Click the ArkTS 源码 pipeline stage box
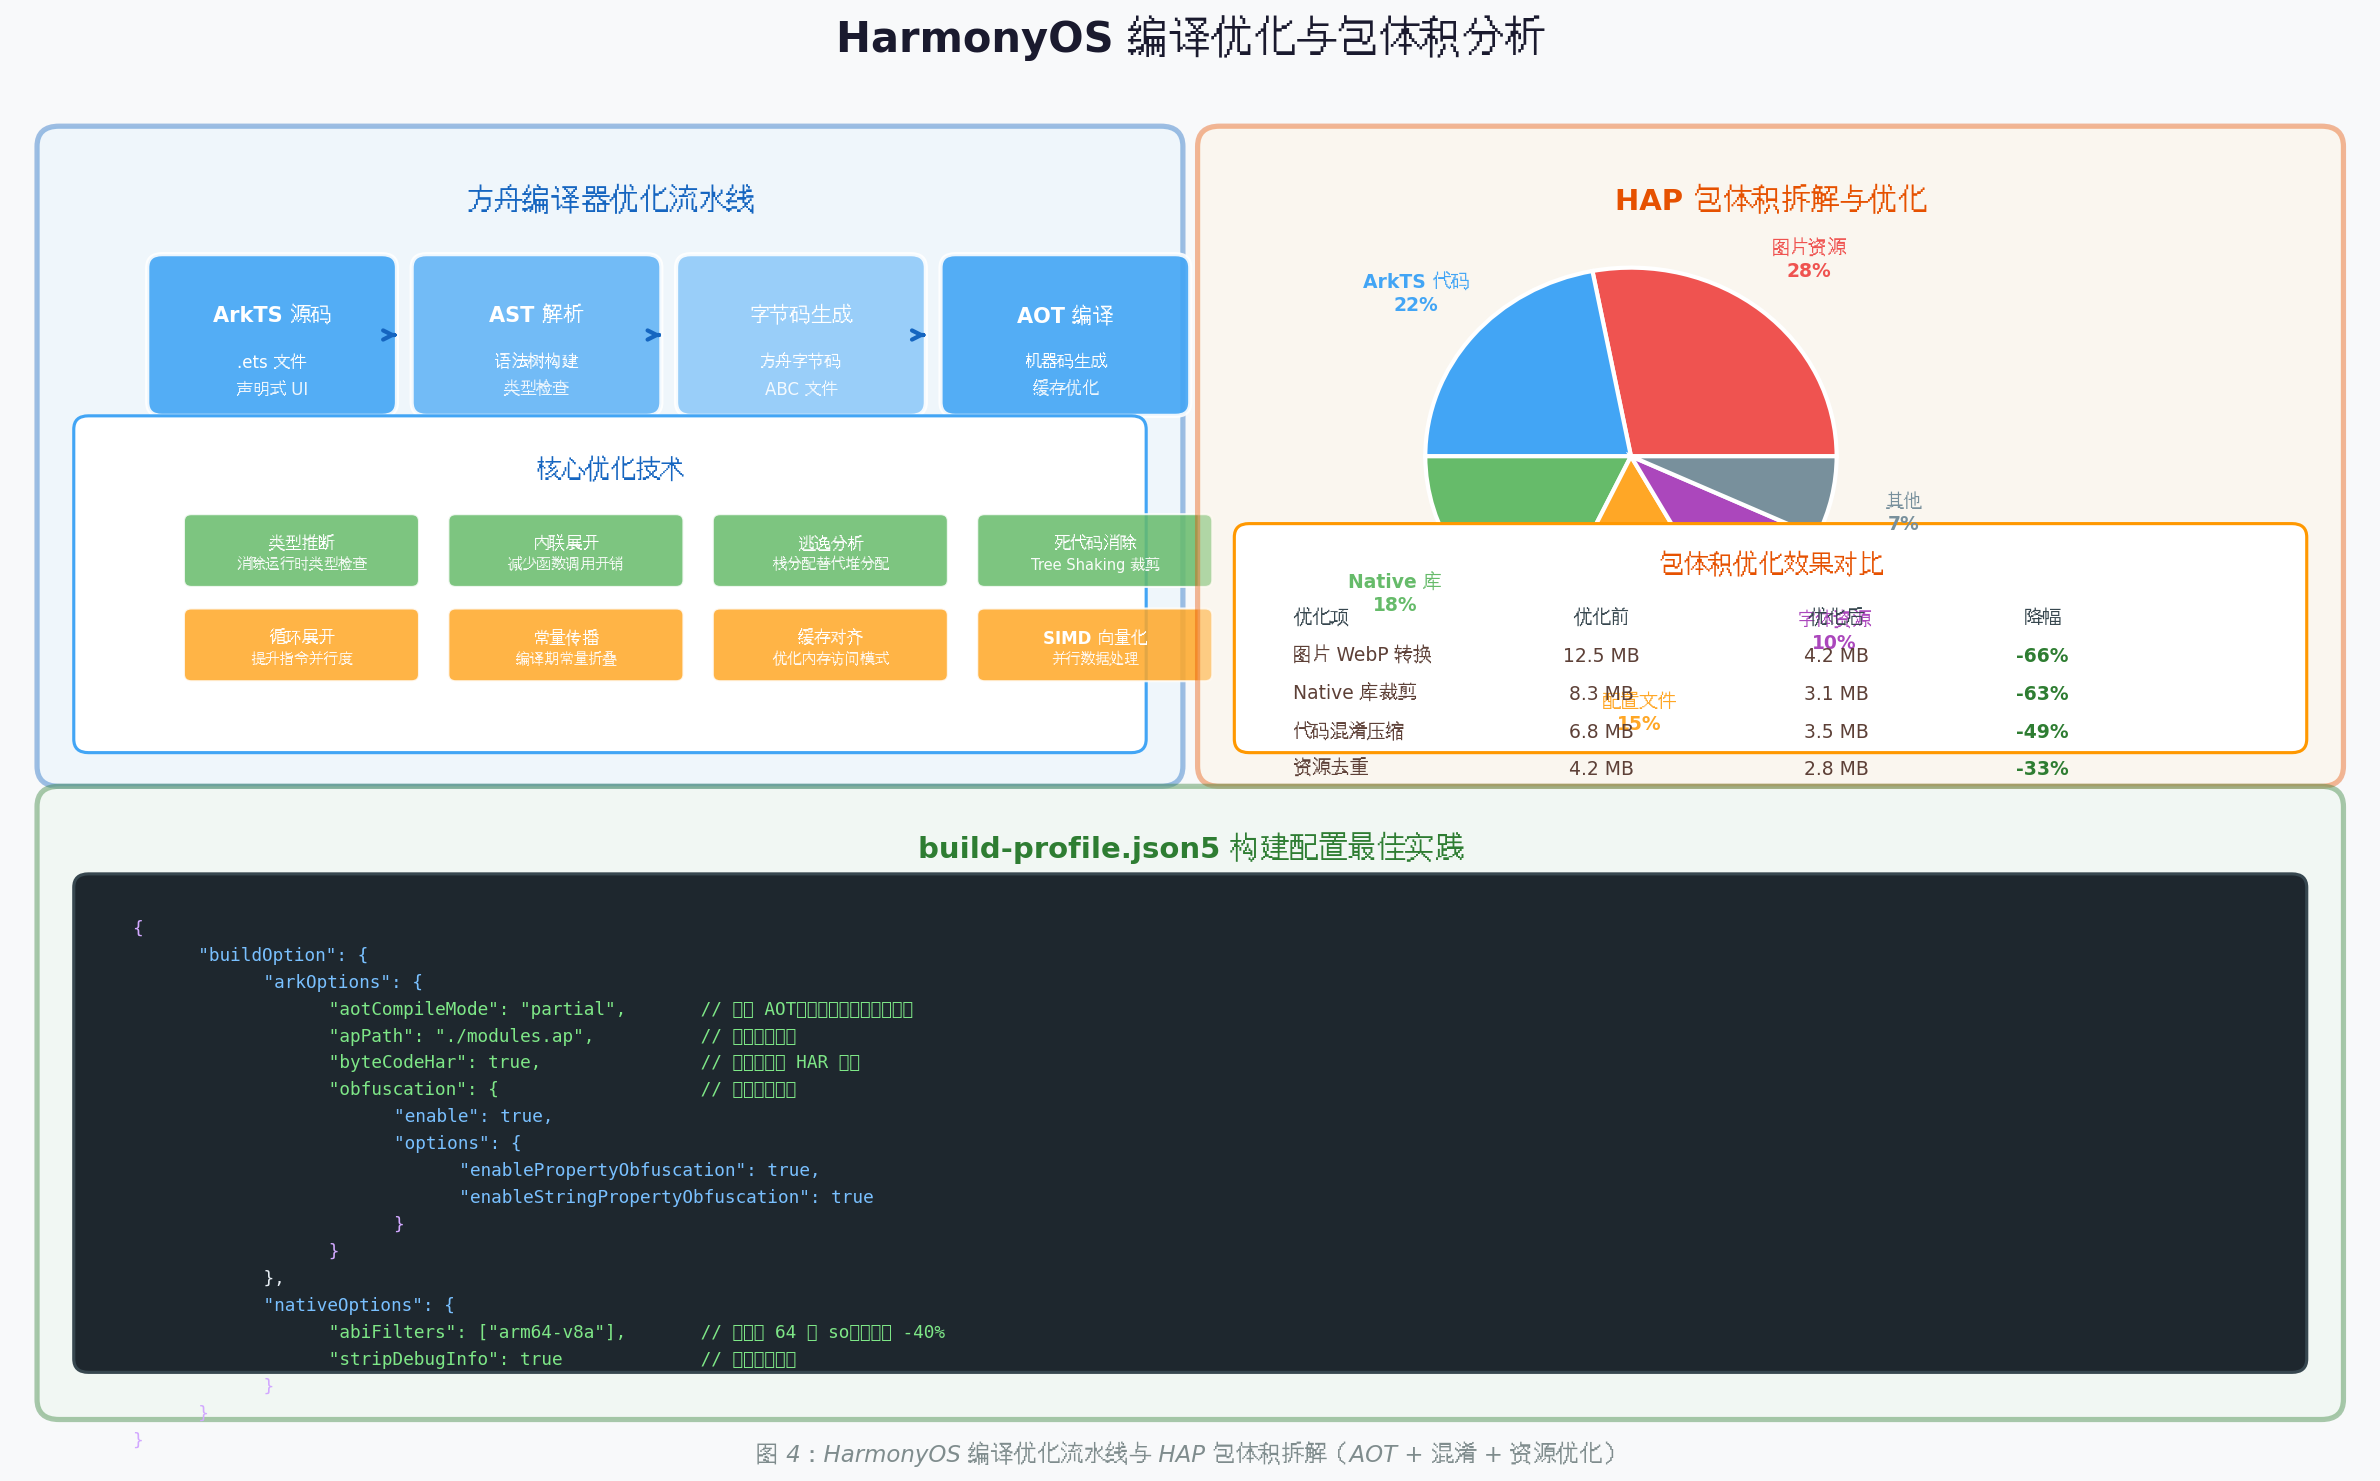 click(272, 334)
